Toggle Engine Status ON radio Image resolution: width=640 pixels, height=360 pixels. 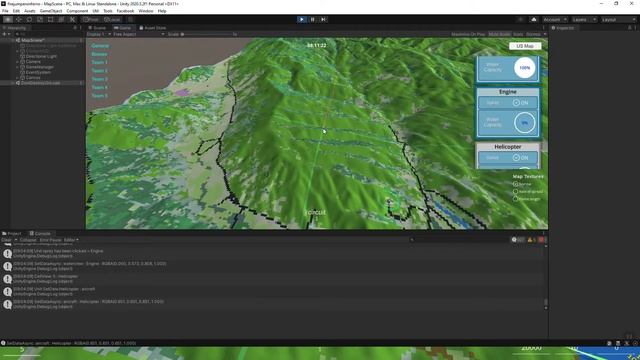tap(516, 102)
